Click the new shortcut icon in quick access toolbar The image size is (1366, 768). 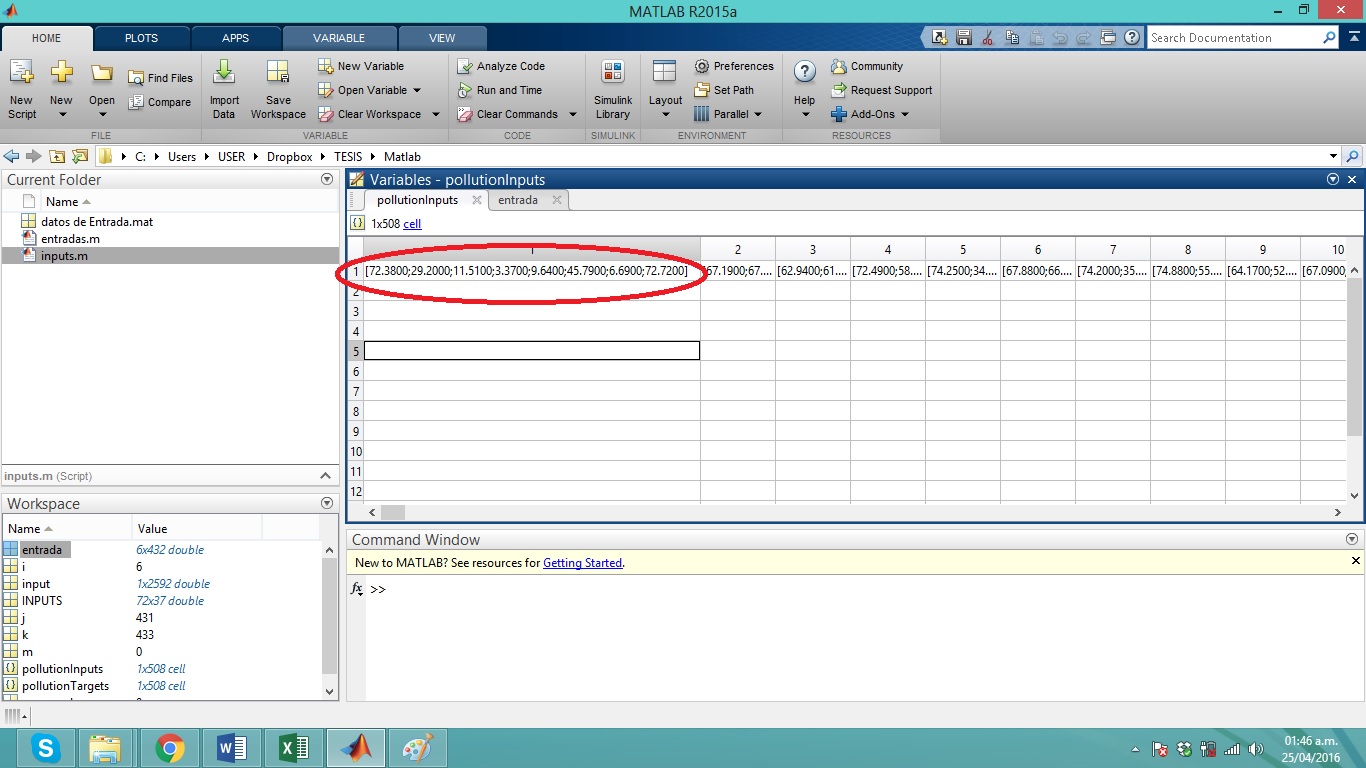[939, 38]
